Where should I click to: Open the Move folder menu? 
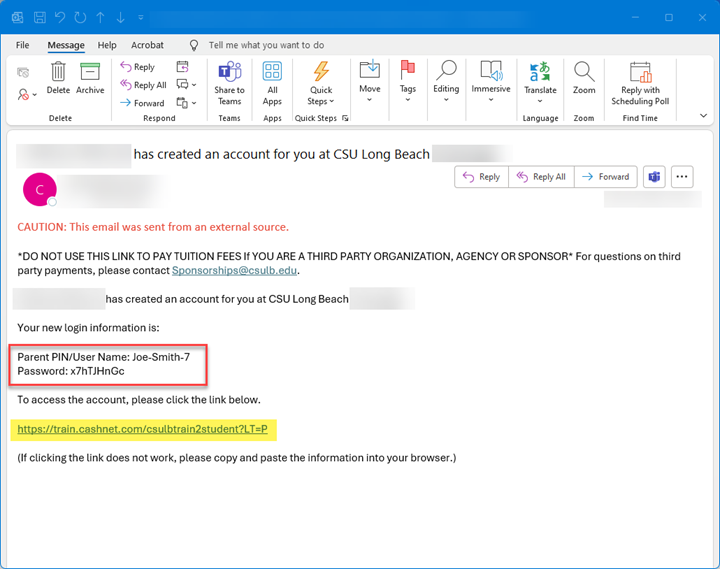[x=370, y=81]
